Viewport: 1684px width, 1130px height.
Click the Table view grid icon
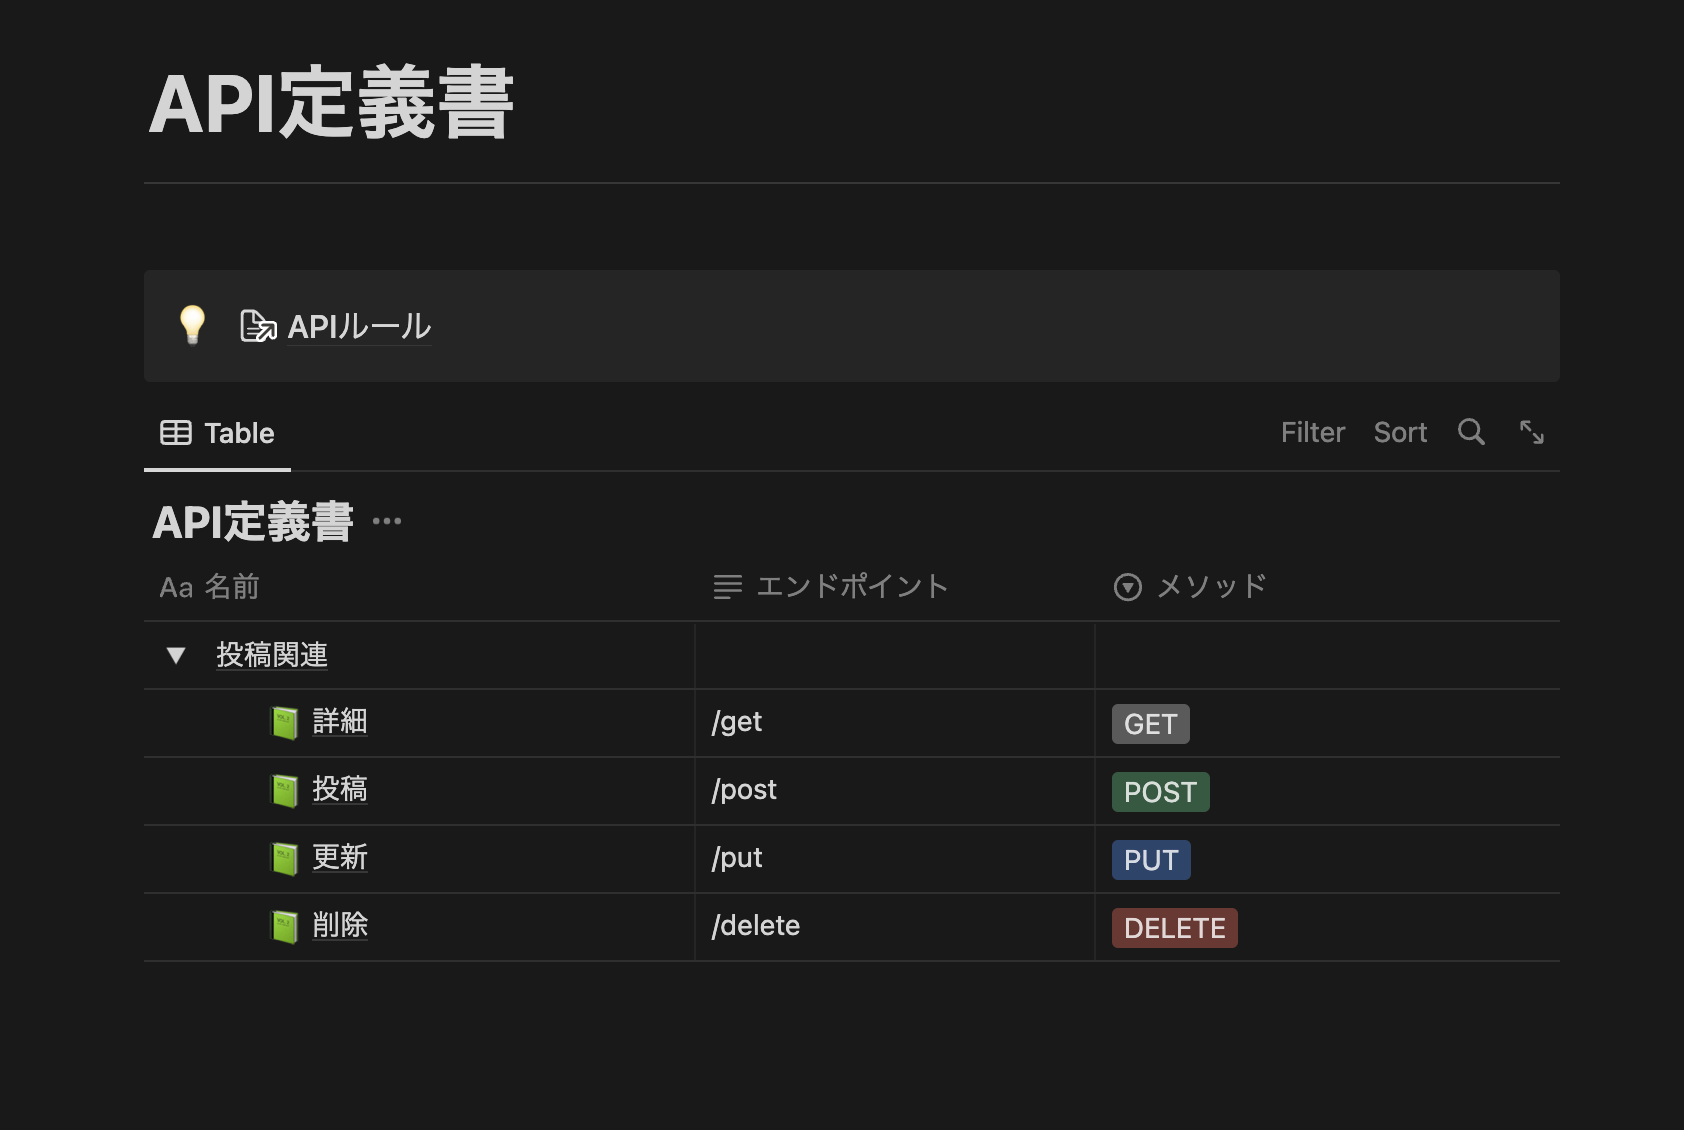175,432
